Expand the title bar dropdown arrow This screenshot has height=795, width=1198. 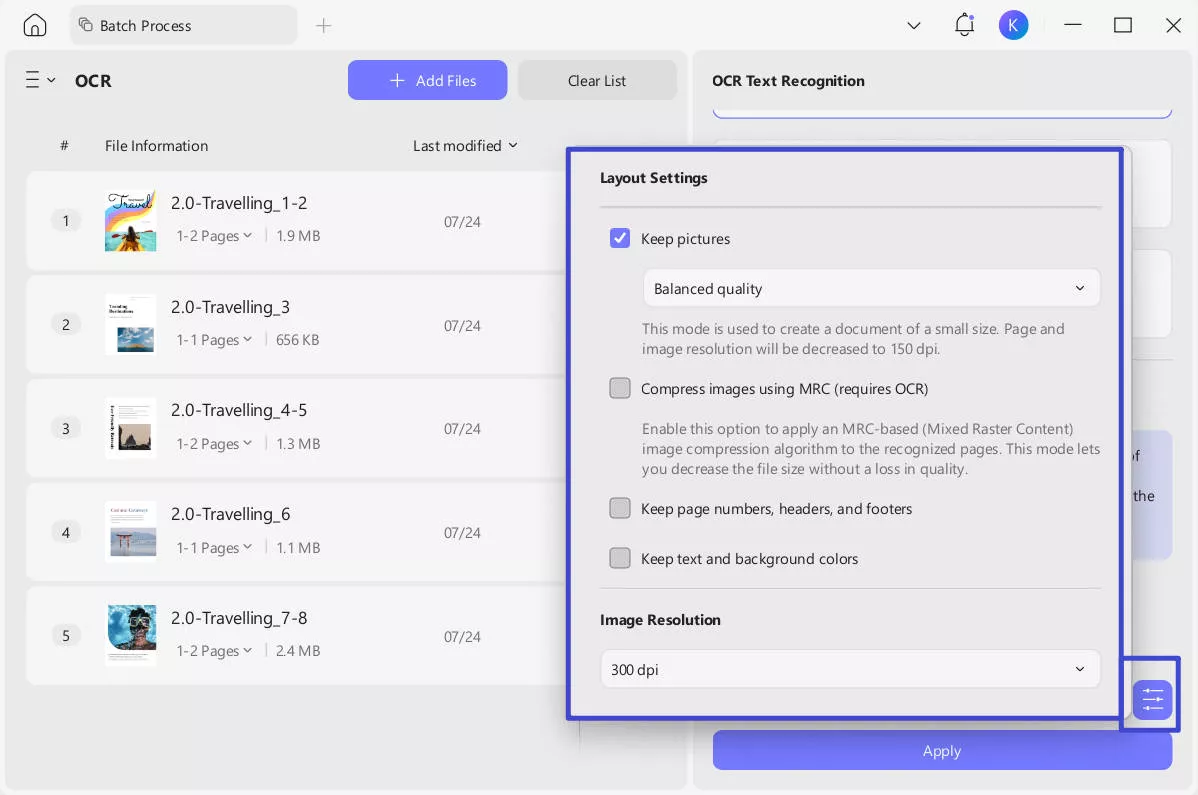[x=913, y=26]
